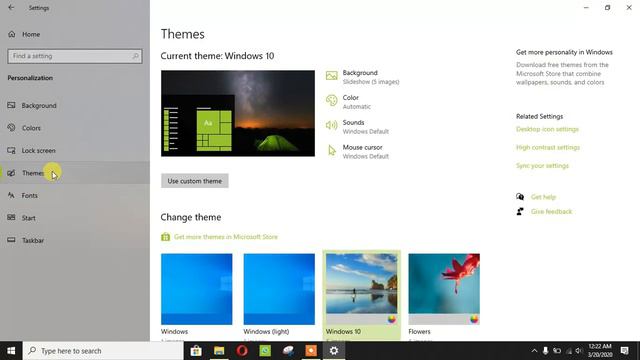
Task: Open 'Get more themes in Microsoft Store' link
Action: point(226,237)
